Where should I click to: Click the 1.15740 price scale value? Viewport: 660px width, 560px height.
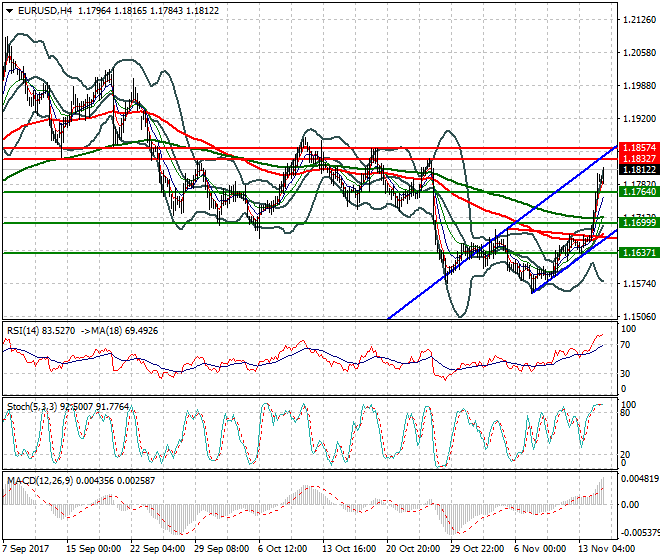(x=639, y=283)
